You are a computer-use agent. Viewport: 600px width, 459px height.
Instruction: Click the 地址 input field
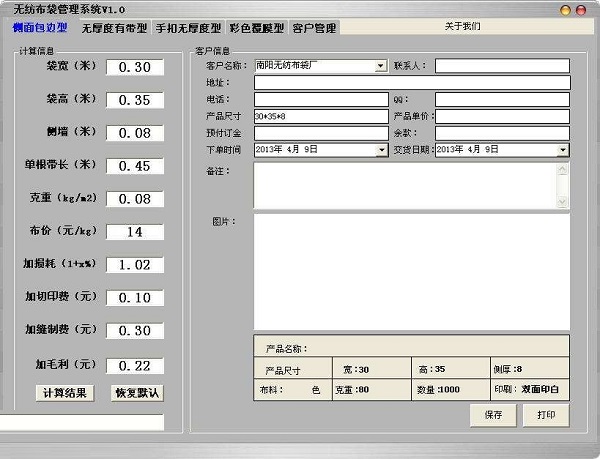[412, 83]
